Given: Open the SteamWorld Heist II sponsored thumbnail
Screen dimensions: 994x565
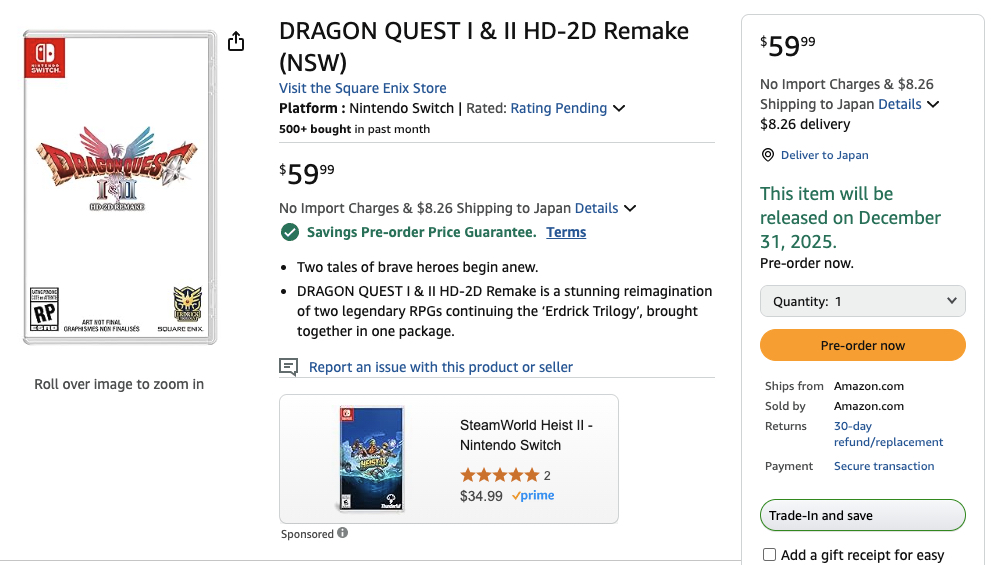Looking at the screenshot, I should point(371,459).
